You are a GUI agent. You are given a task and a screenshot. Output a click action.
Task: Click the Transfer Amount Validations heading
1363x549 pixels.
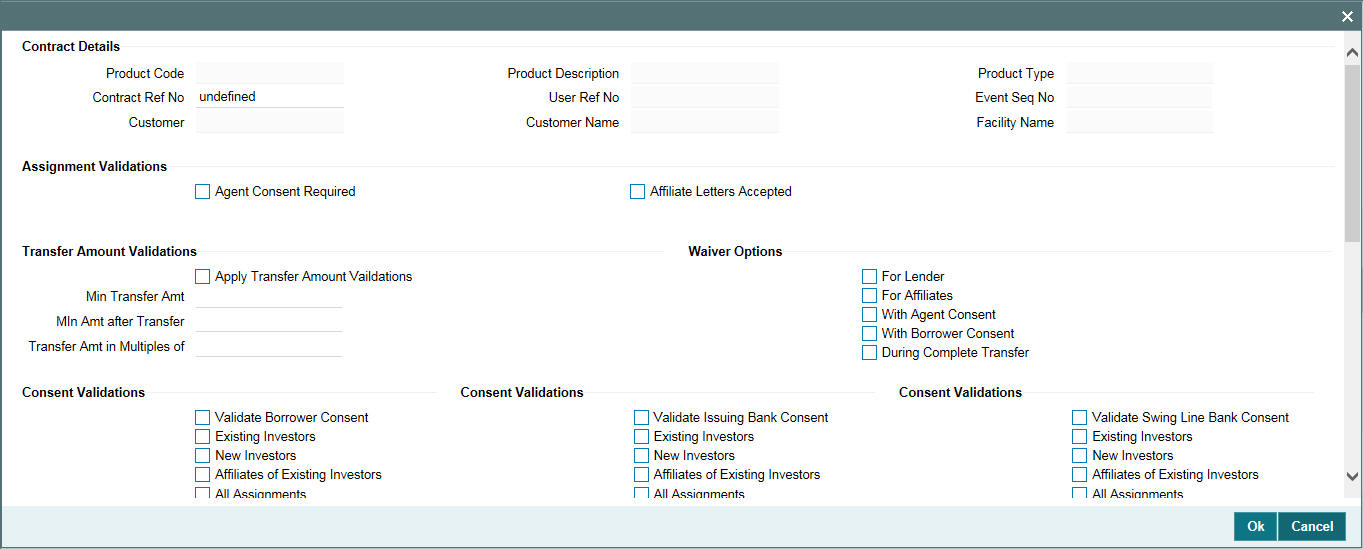pyautogui.click(x=109, y=251)
